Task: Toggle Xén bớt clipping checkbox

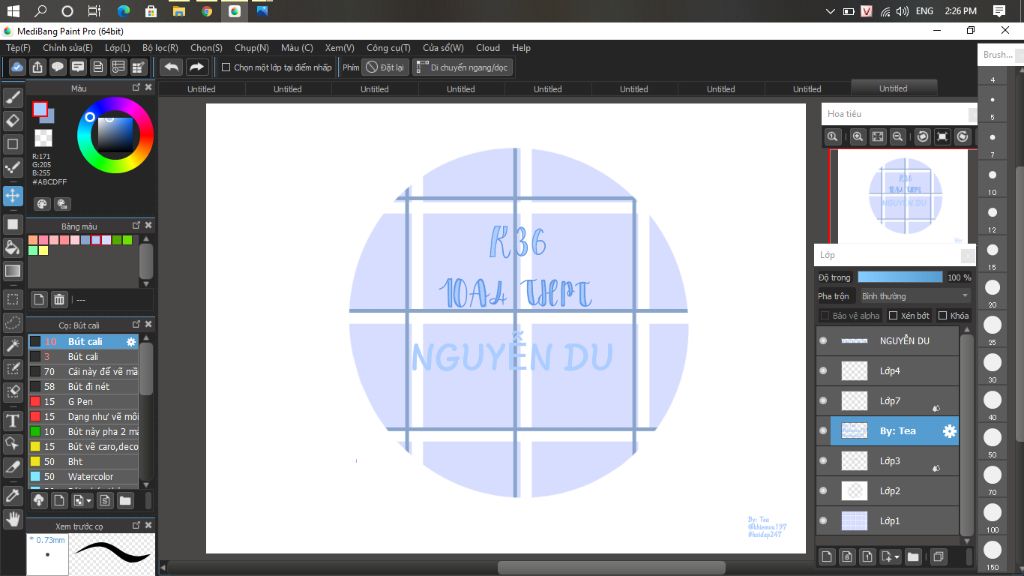Action: 893,315
